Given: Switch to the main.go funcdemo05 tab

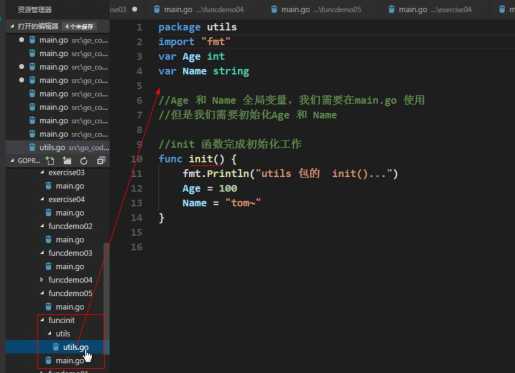Looking at the screenshot, I should click(316, 10).
